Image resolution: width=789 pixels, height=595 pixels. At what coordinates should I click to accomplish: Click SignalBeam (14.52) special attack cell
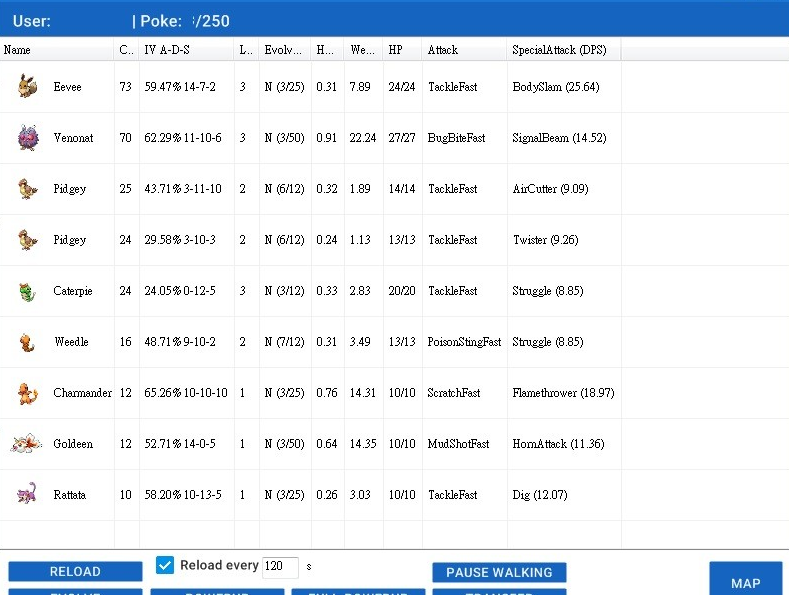pos(559,137)
